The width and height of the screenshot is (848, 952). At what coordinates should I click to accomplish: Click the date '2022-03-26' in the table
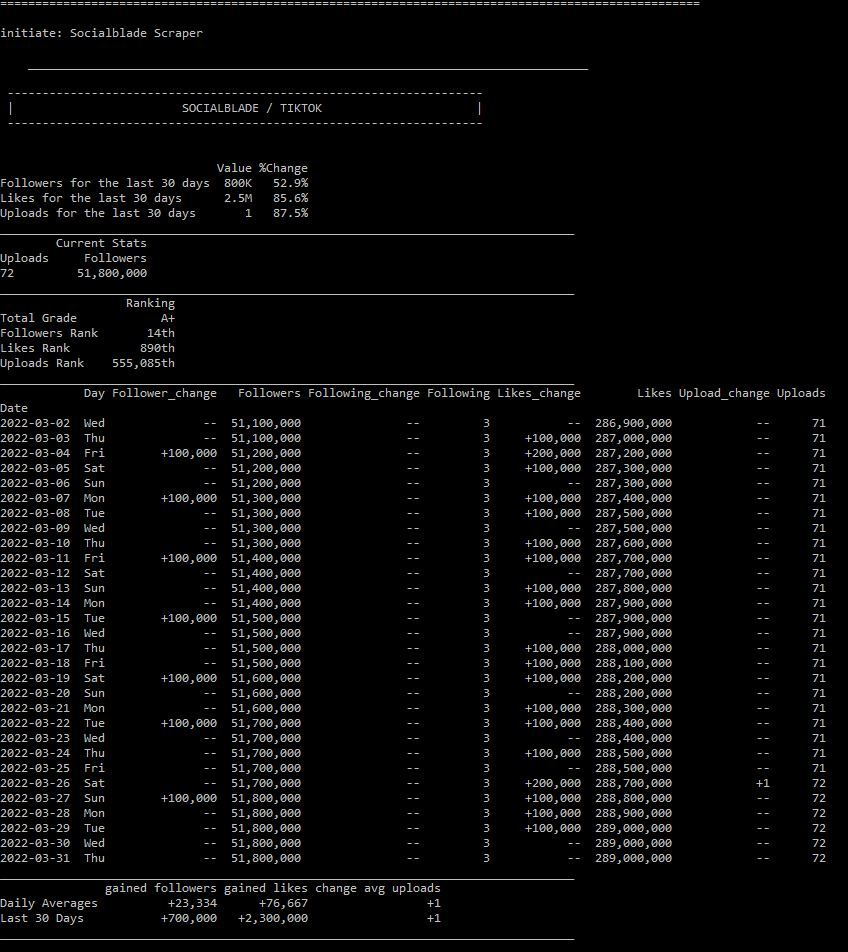(x=35, y=783)
